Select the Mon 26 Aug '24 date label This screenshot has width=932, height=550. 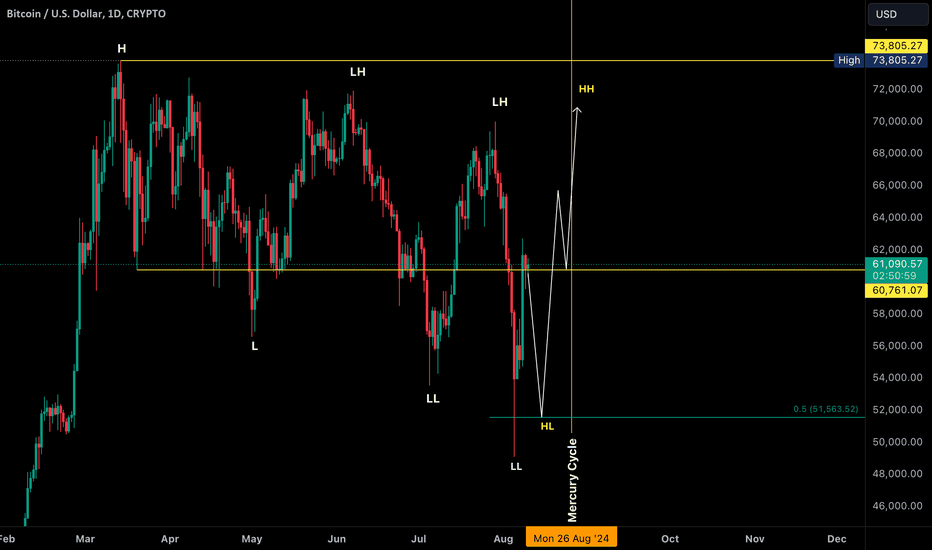pos(571,538)
